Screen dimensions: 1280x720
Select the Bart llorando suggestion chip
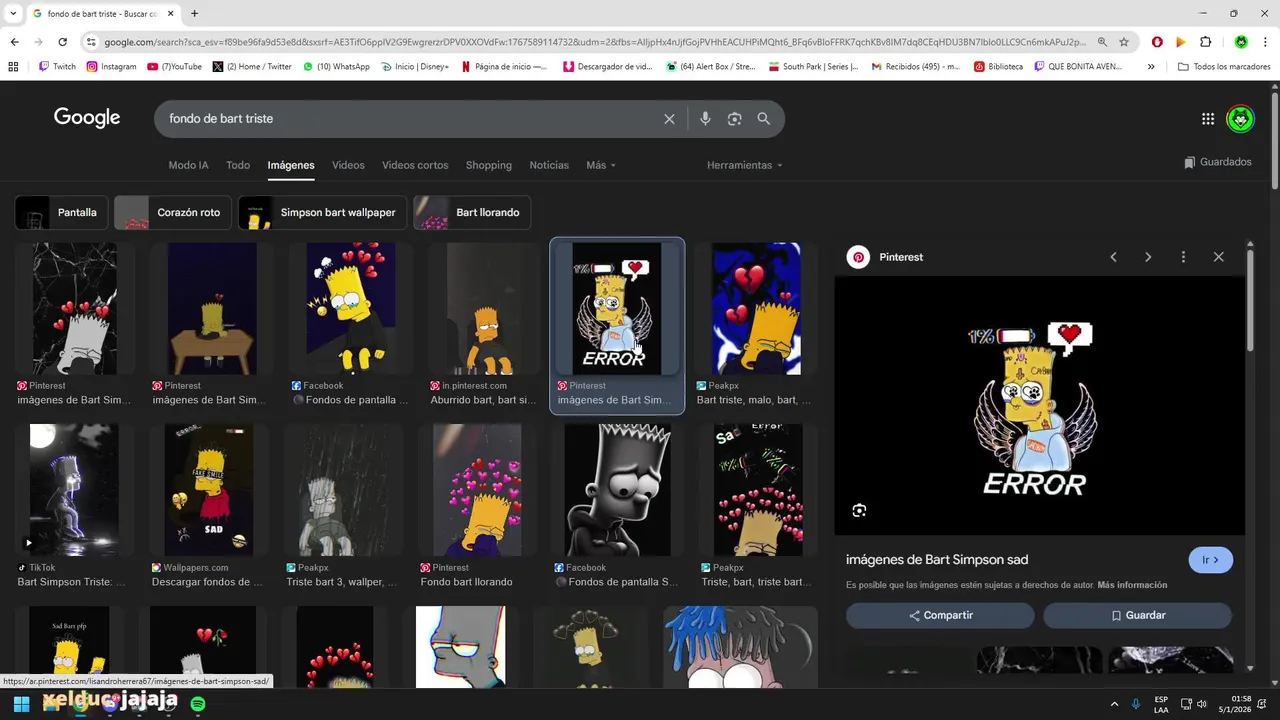point(472,212)
